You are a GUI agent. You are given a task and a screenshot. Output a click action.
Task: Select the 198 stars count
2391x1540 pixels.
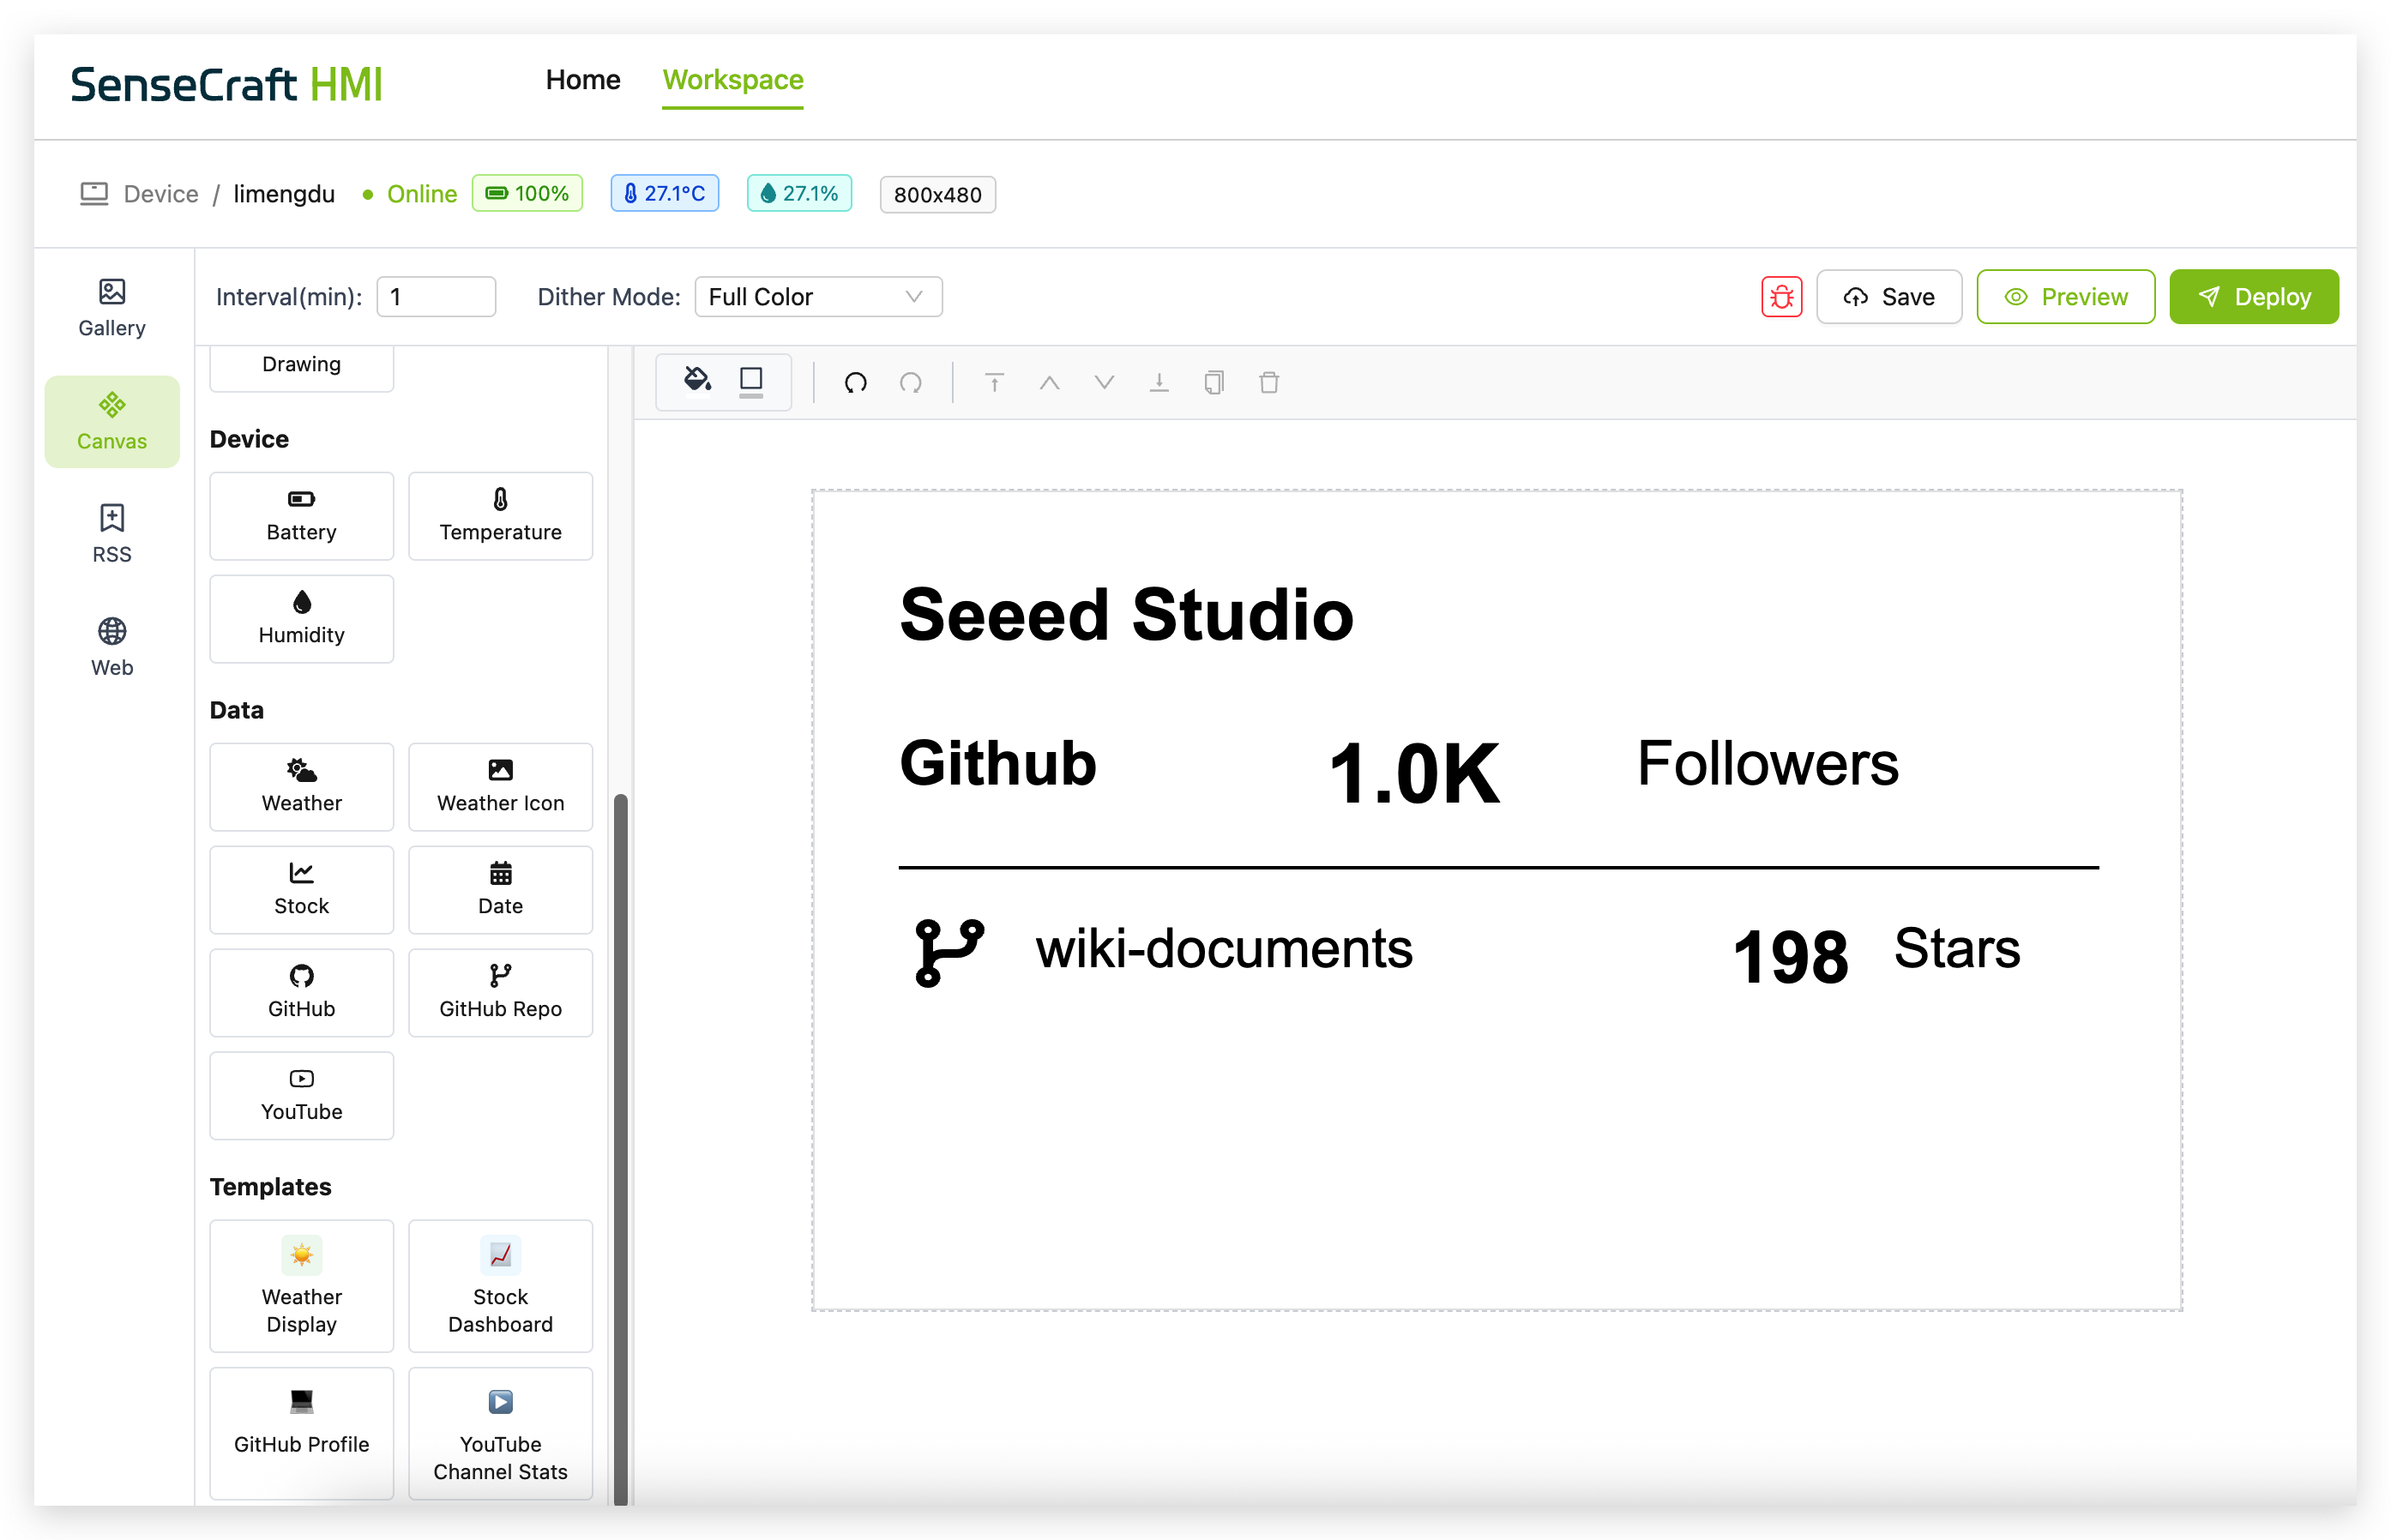tap(1790, 957)
